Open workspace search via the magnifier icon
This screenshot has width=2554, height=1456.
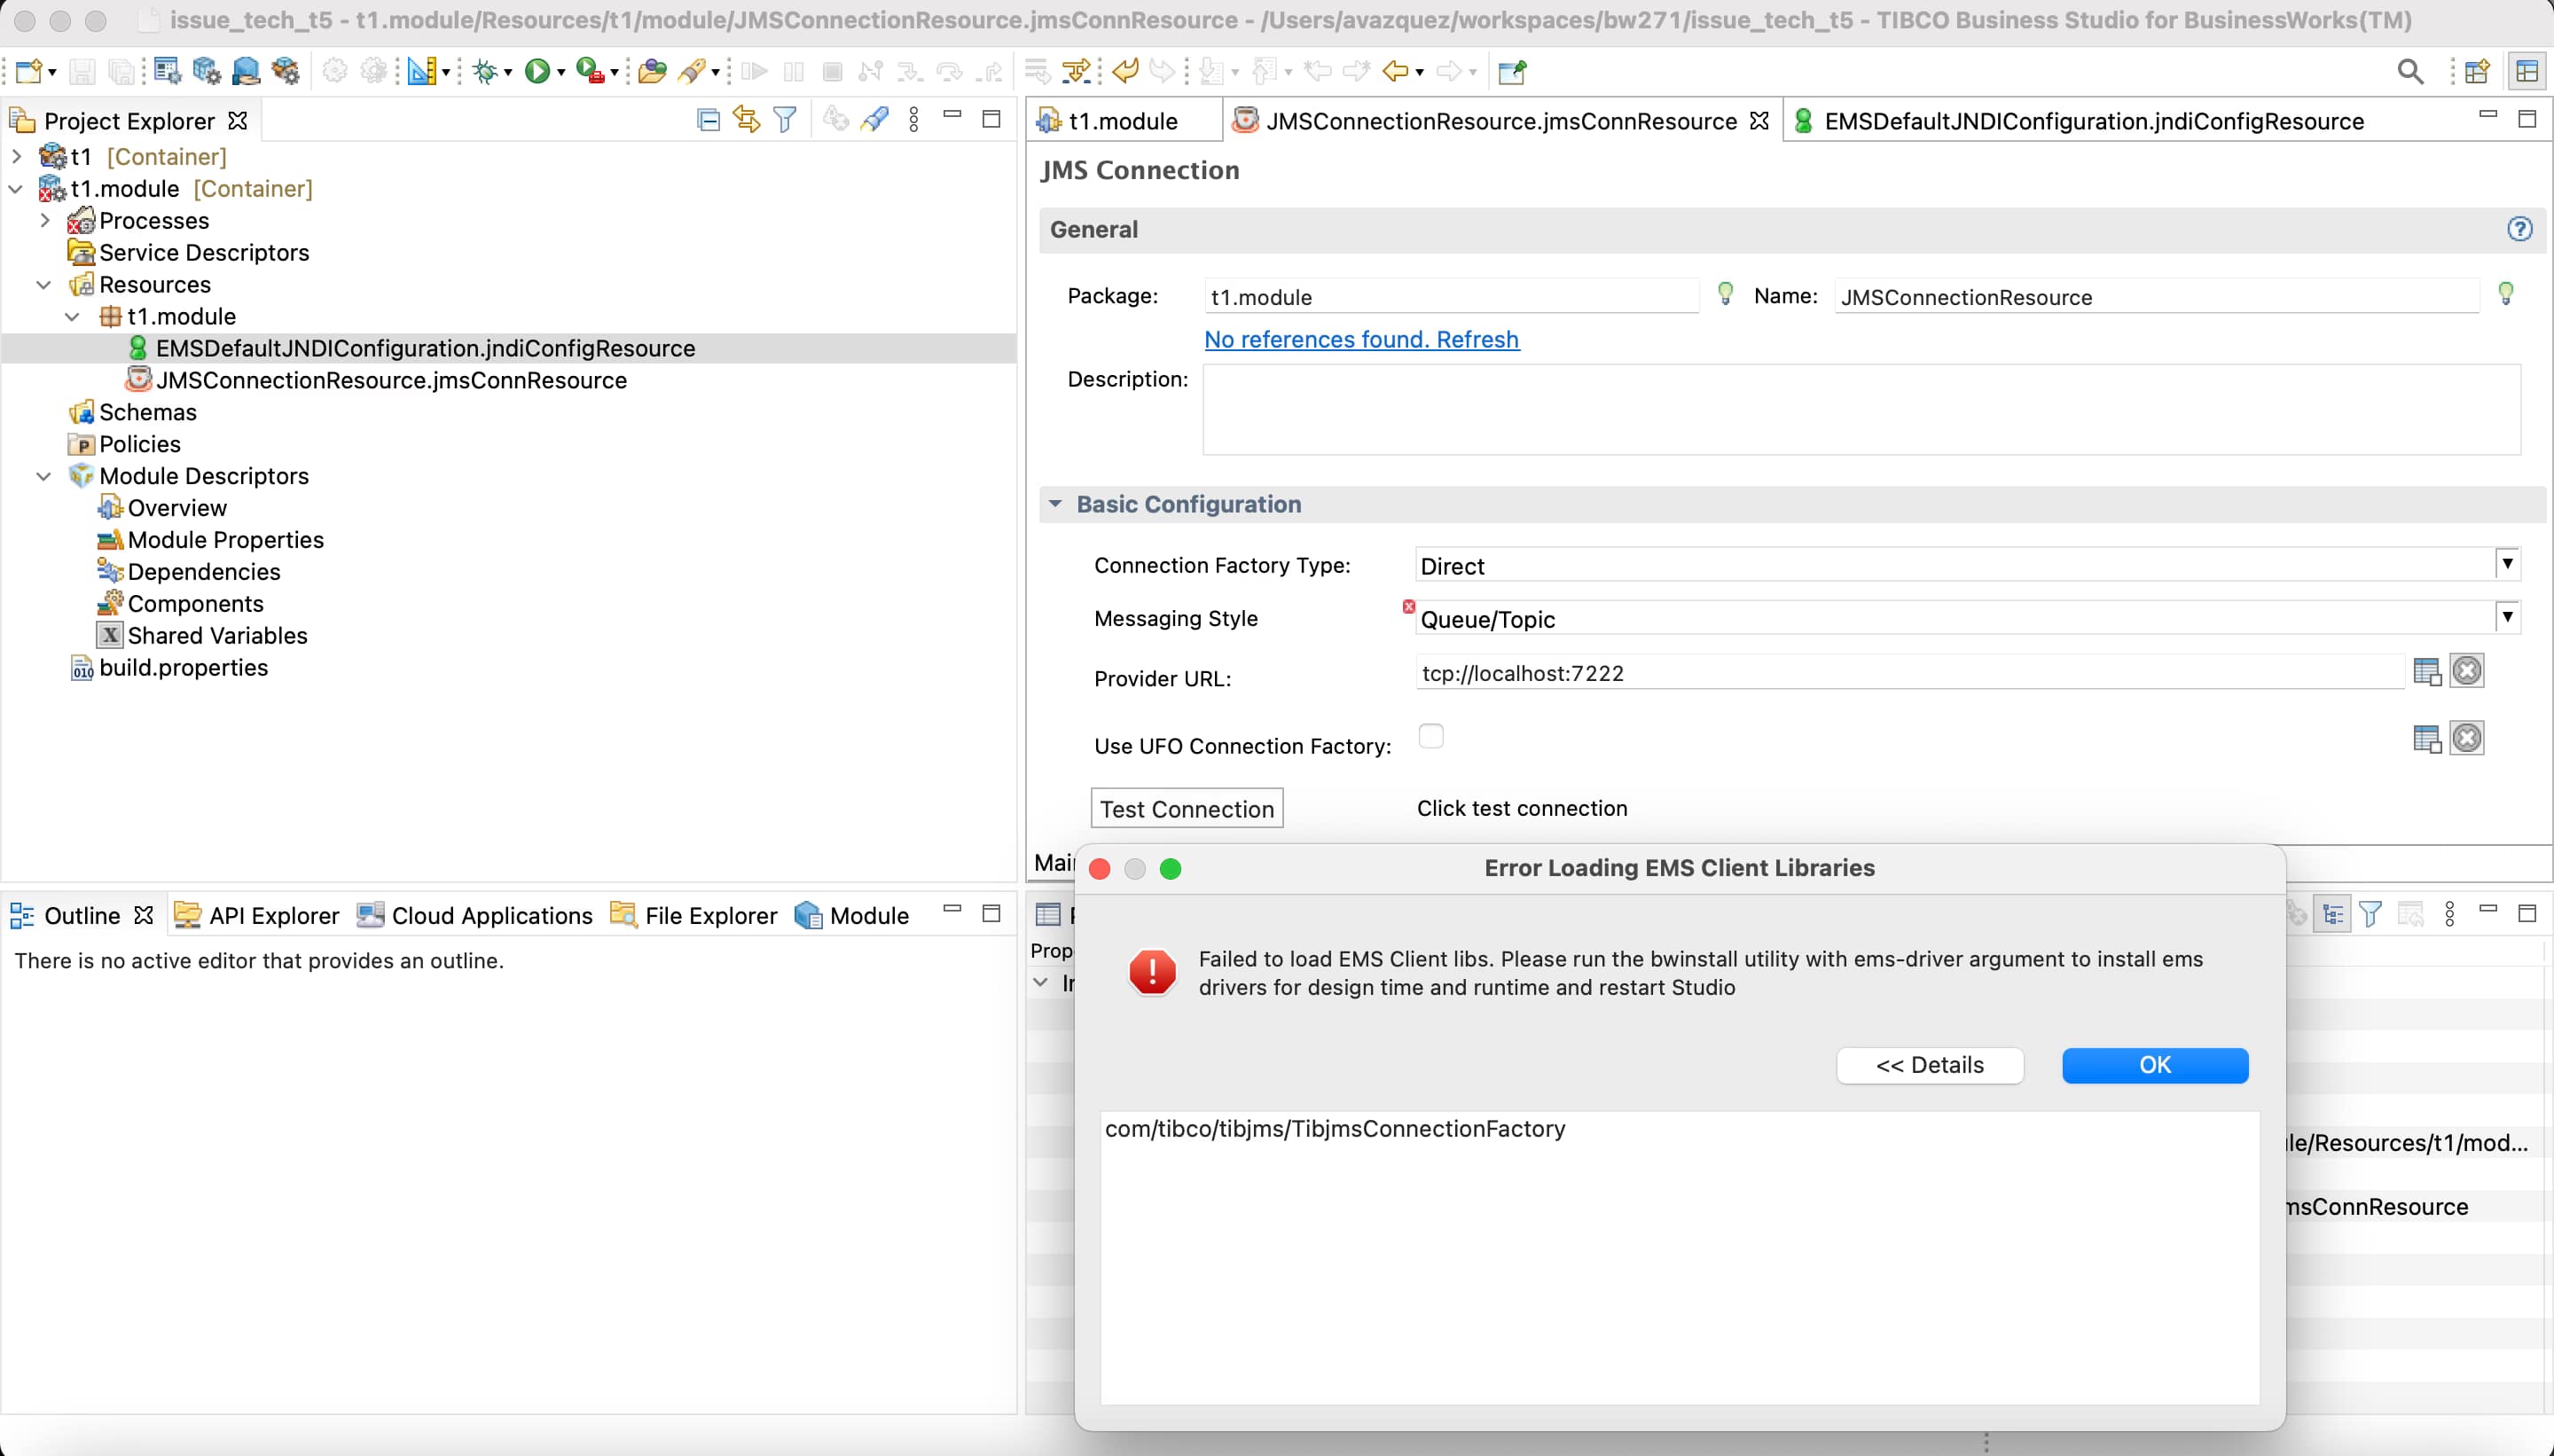(2409, 70)
